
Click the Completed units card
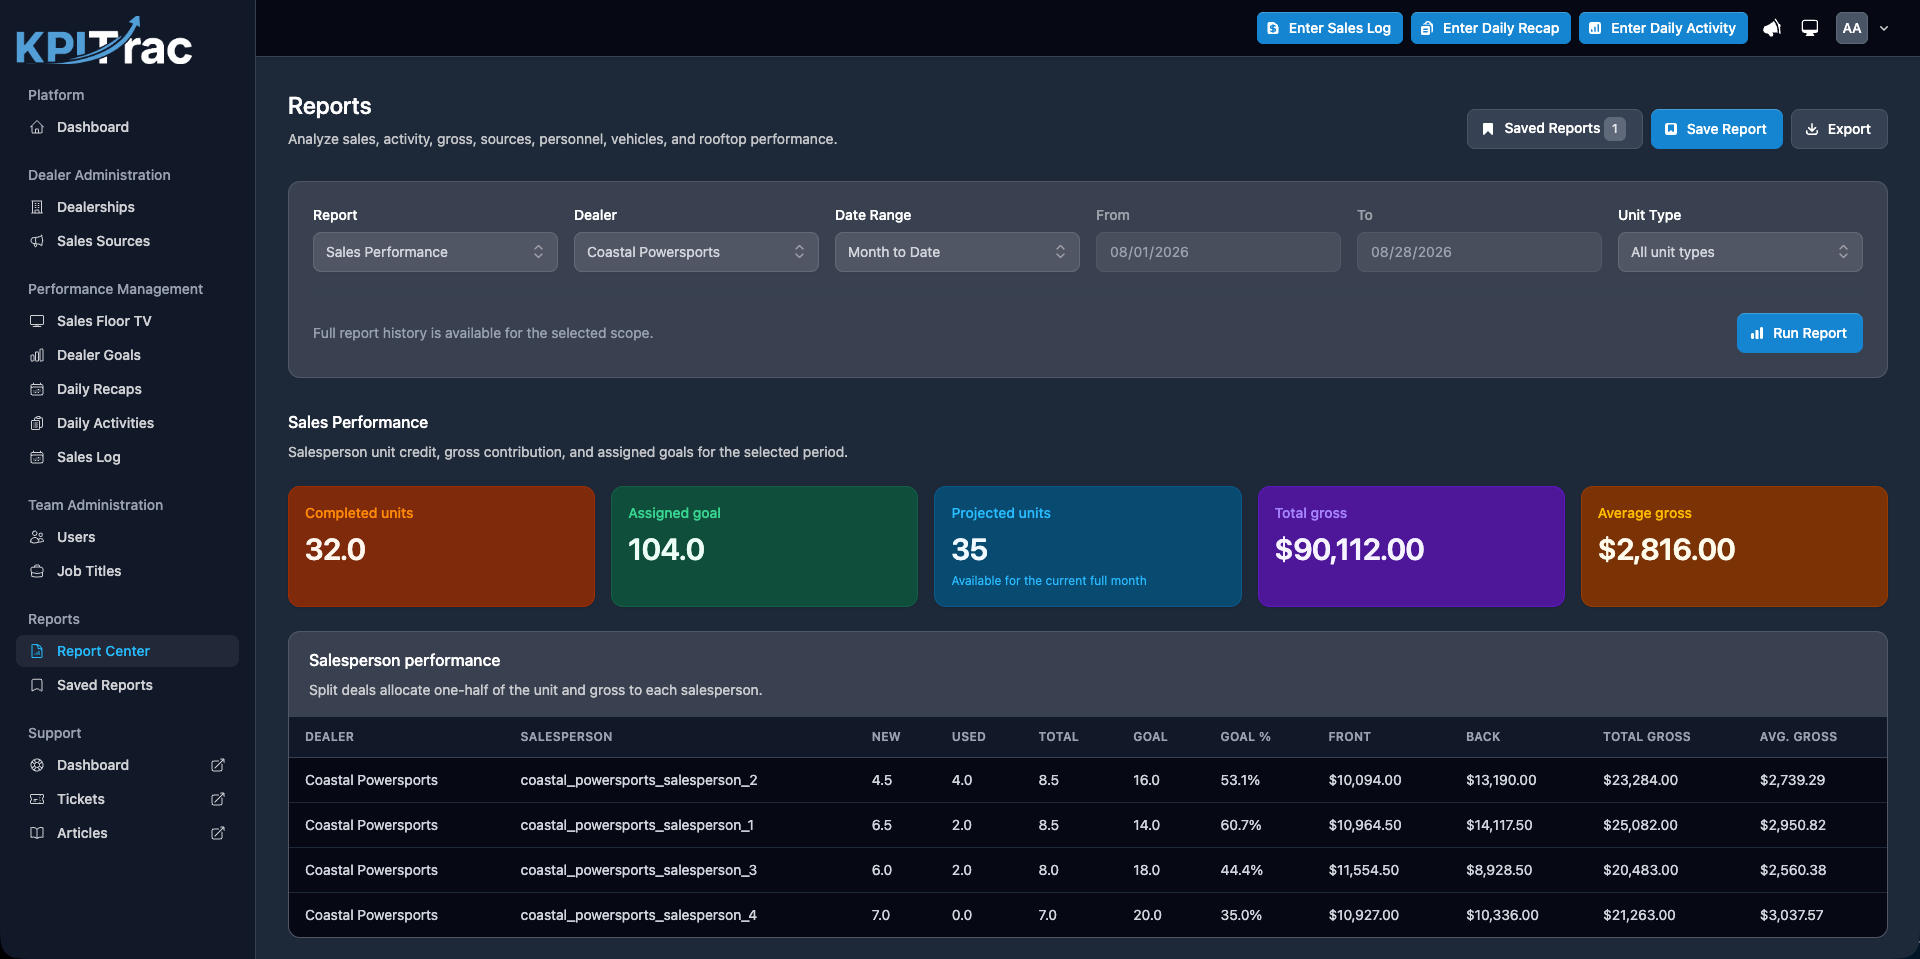pyautogui.click(x=441, y=546)
